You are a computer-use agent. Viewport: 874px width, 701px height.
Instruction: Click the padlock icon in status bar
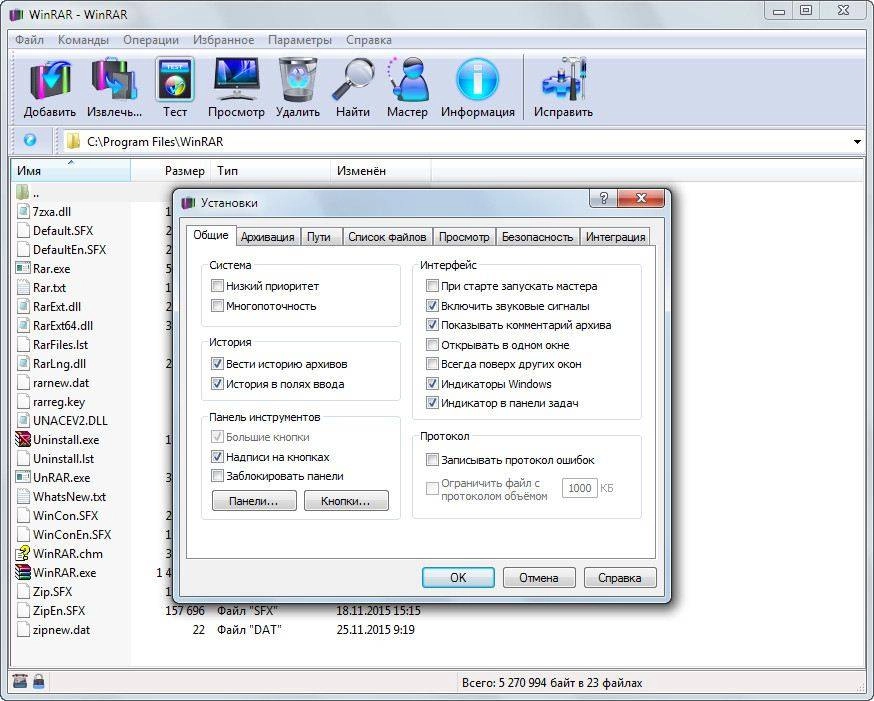pos(38,681)
